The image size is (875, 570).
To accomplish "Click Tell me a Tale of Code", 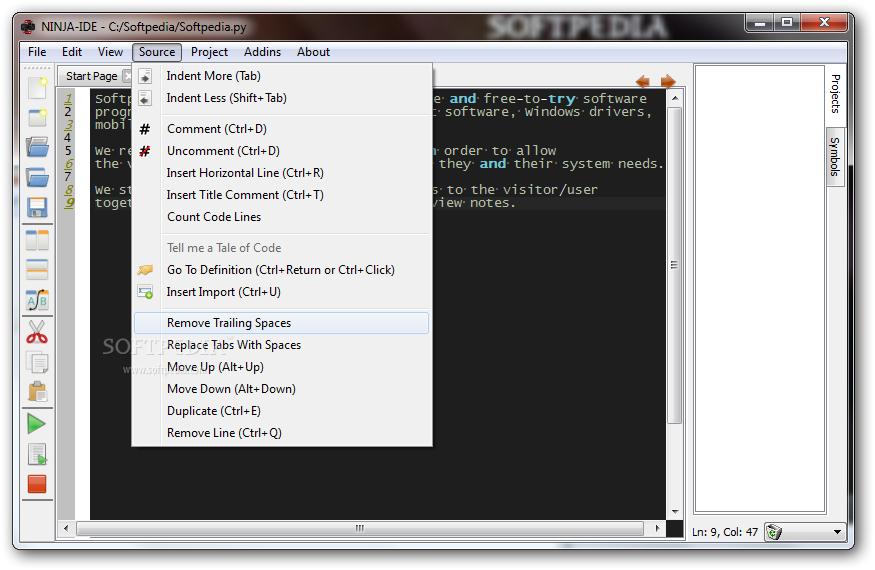I will click(x=282, y=248).
